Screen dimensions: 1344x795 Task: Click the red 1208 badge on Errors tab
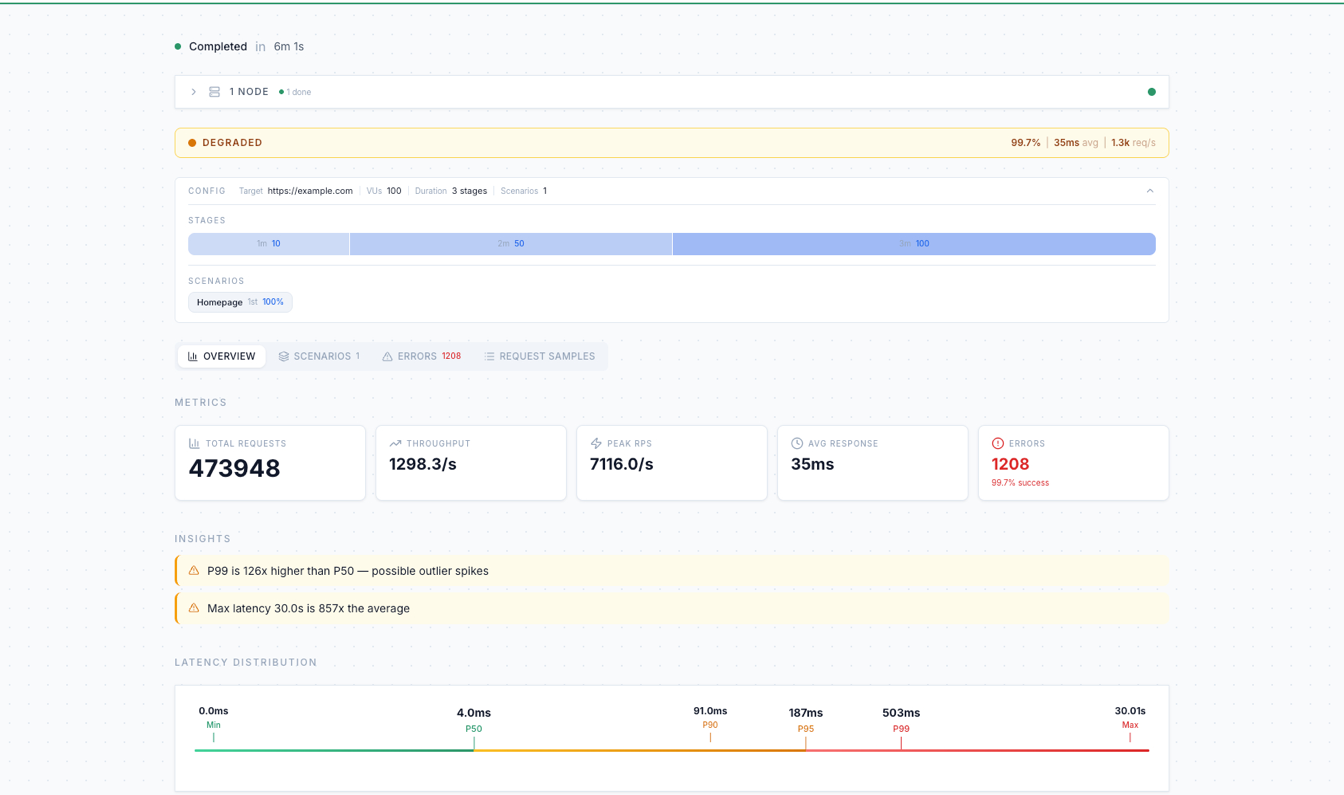coord(451,356)
